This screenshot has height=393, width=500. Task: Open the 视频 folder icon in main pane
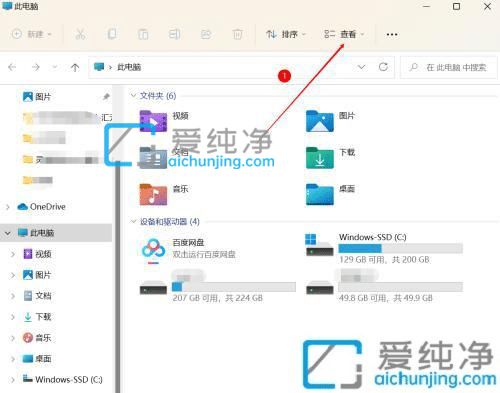[153, 121]
